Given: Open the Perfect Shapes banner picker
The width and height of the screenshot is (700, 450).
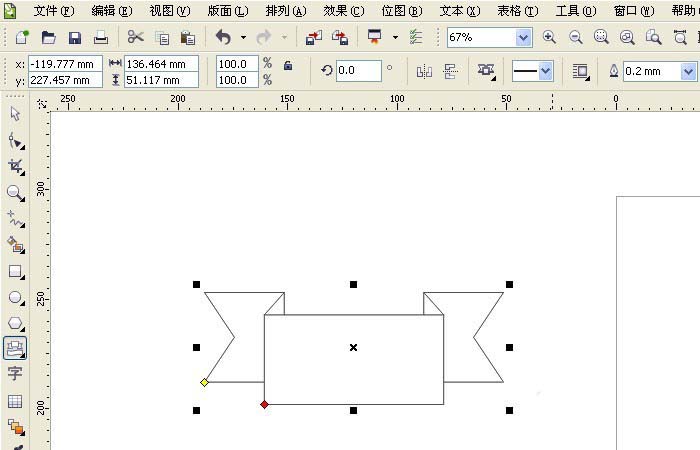Looking at the screenshot, I should tap(486, 71).
